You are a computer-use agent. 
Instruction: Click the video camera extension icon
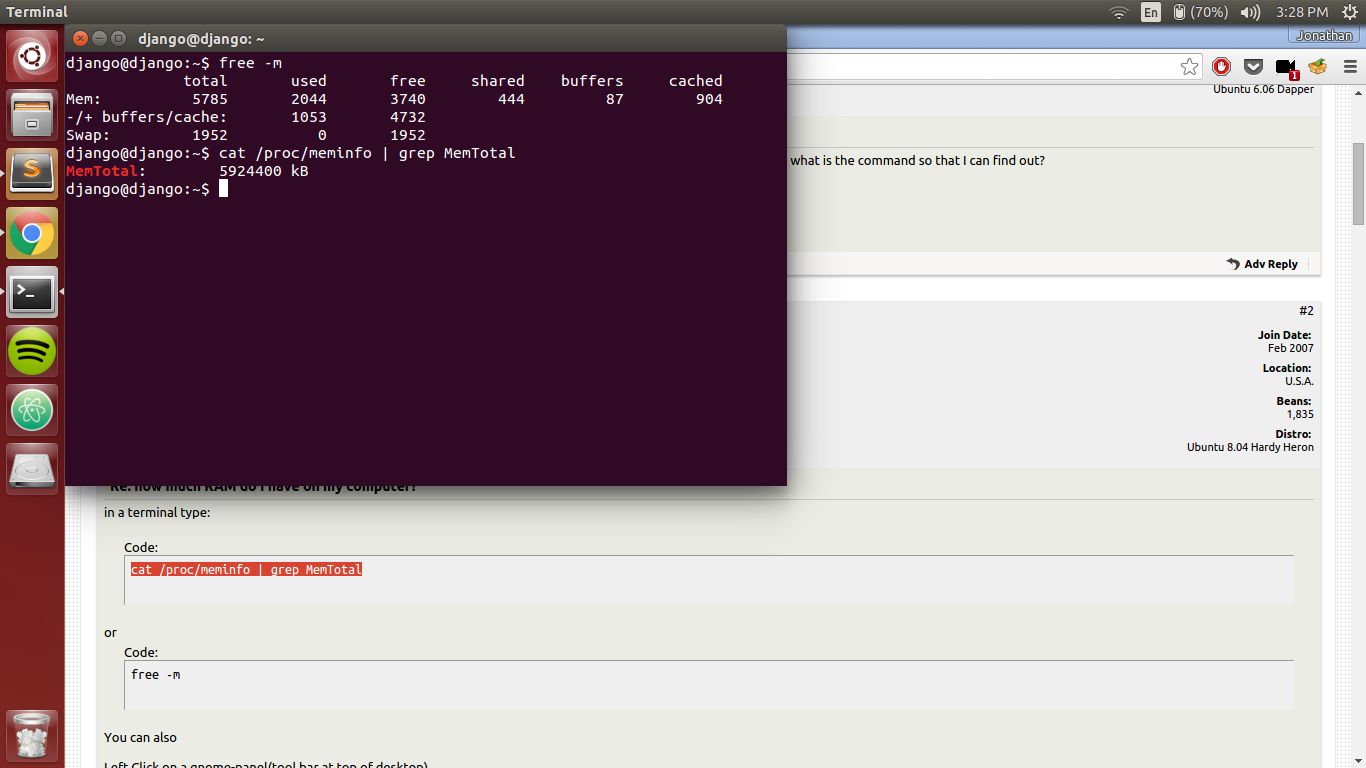point(1286,67)
